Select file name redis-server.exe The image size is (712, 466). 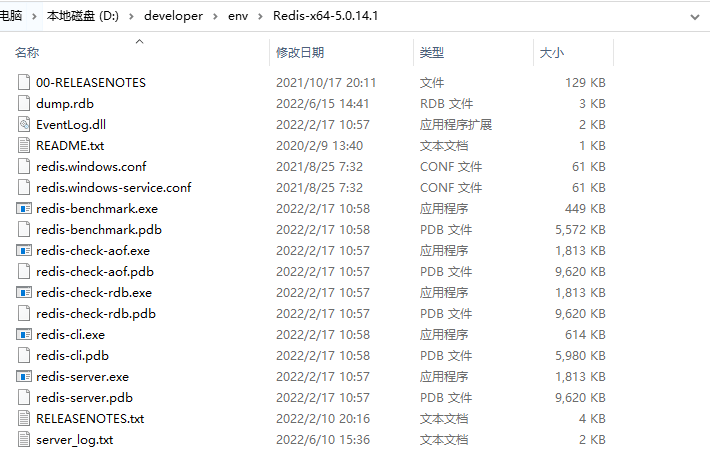[83, 377]
